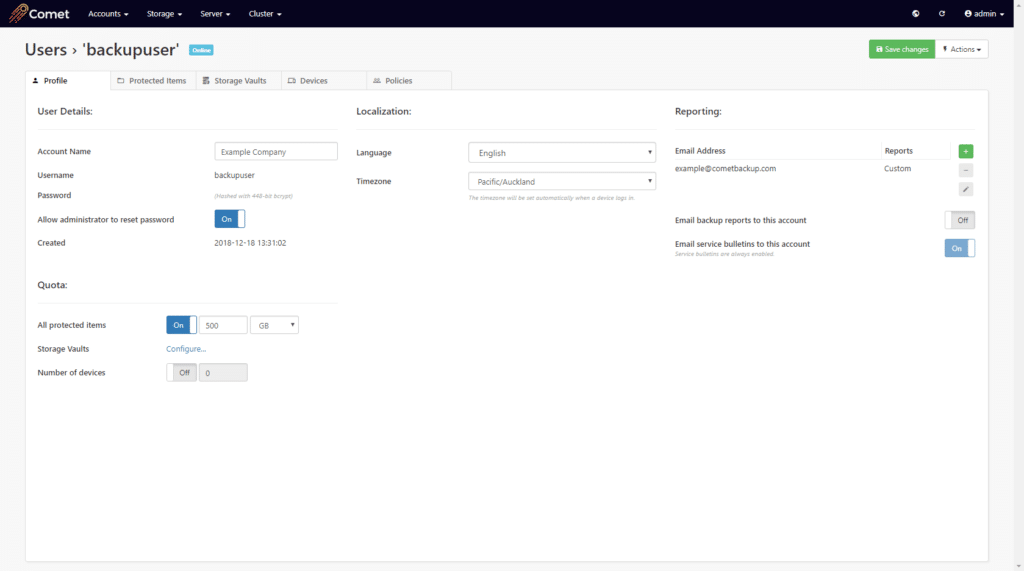1024x571 pixels.
Task: Toggle Allow administrator to reset password
Action: tap(229, 219)
